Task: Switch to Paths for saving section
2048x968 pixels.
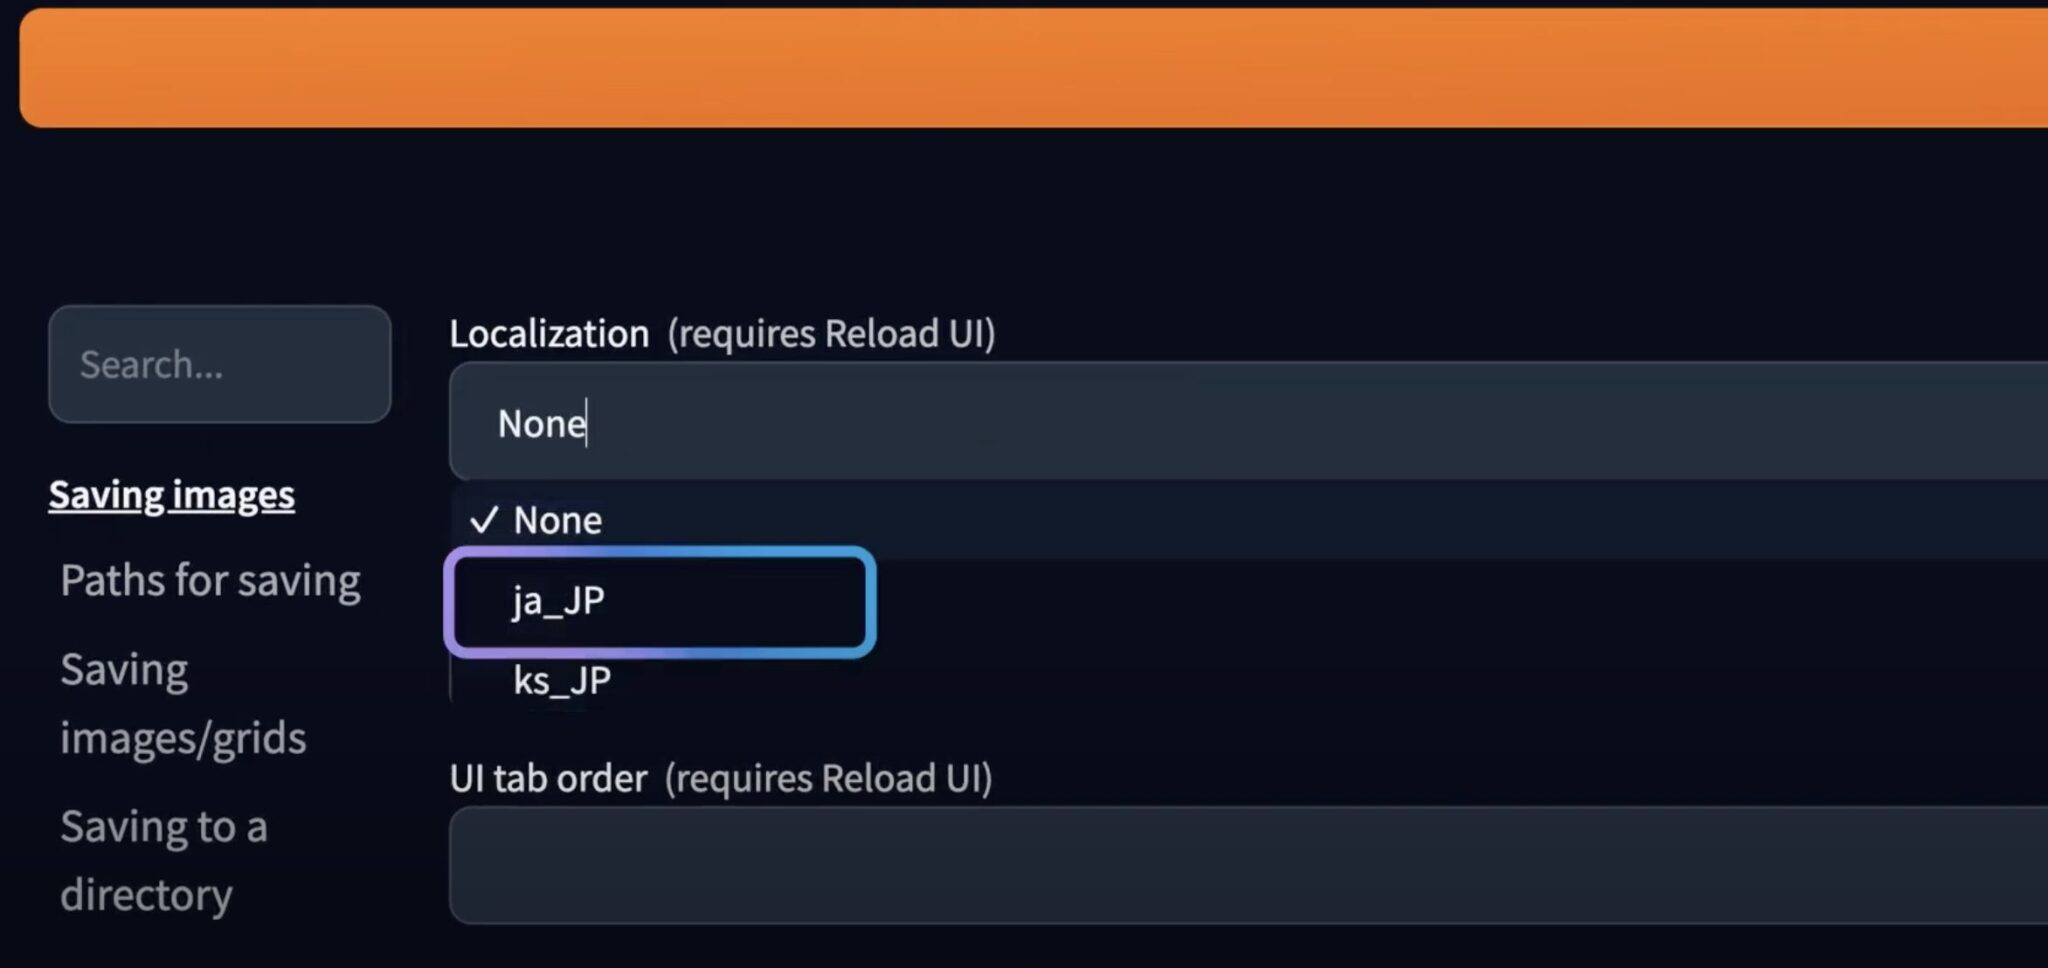Action: click(x=210, y=581)
